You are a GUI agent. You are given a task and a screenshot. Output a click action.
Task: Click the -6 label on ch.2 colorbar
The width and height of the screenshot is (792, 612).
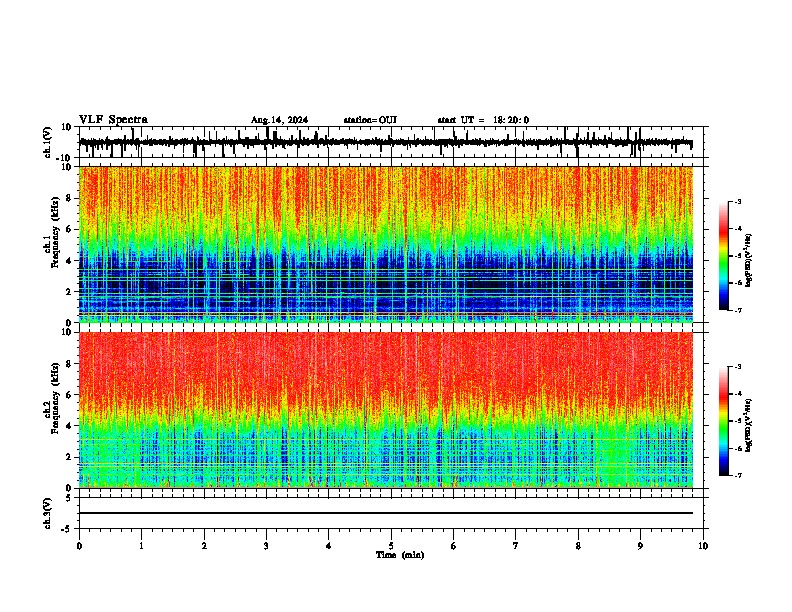point(738,448)
